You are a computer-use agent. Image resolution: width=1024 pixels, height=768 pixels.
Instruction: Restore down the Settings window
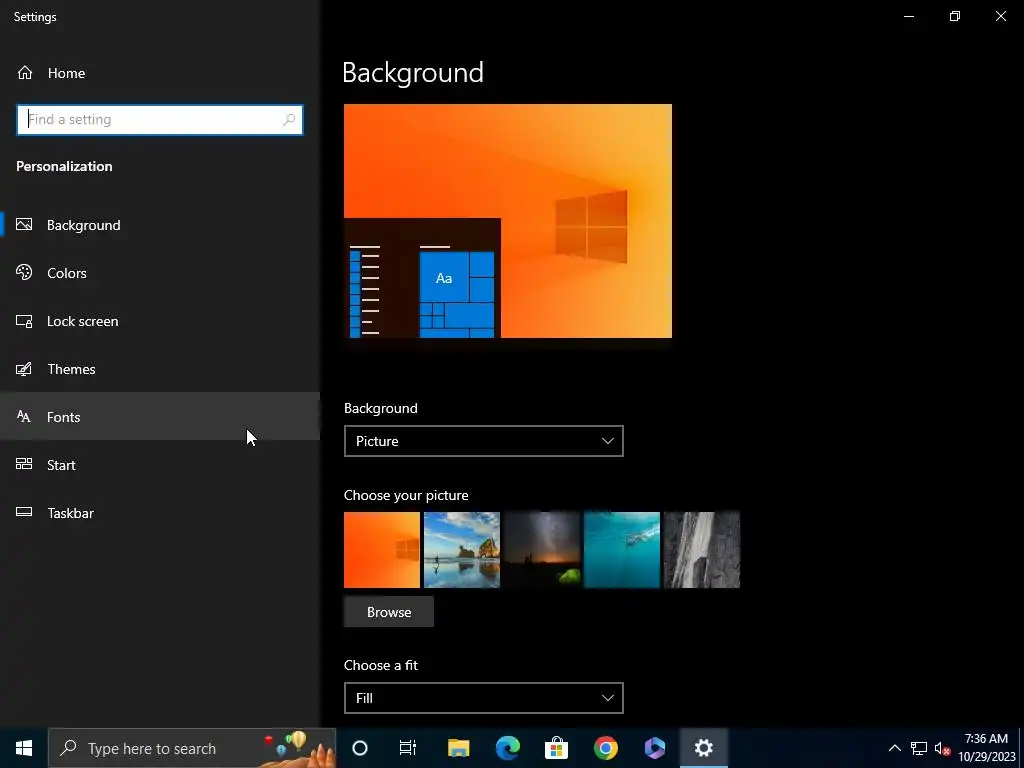955,16
